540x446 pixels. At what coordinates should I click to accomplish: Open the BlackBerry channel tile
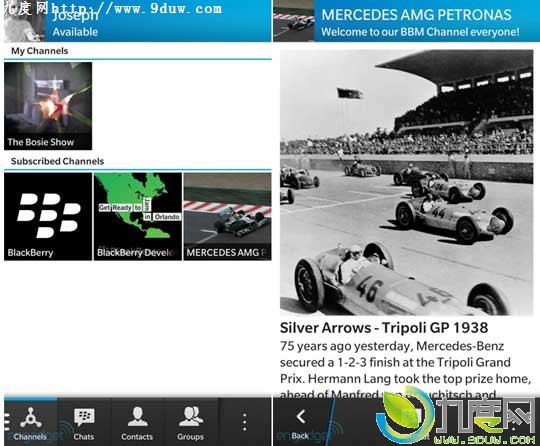(48, 216)
